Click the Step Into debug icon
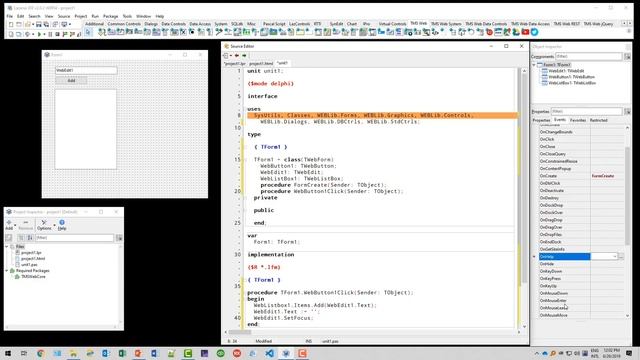This screenshot has width=640, height=360. pos(64,34)
